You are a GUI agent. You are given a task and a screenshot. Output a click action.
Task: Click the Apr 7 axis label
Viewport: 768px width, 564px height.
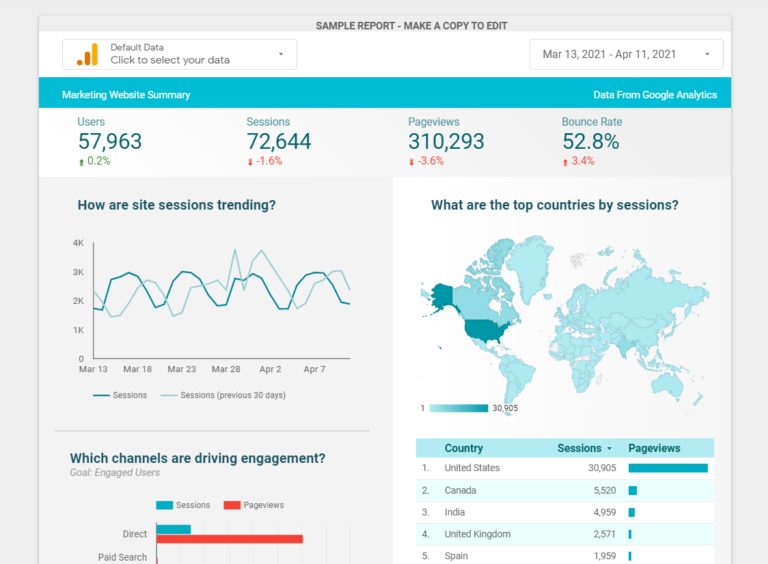coord(314,369)
